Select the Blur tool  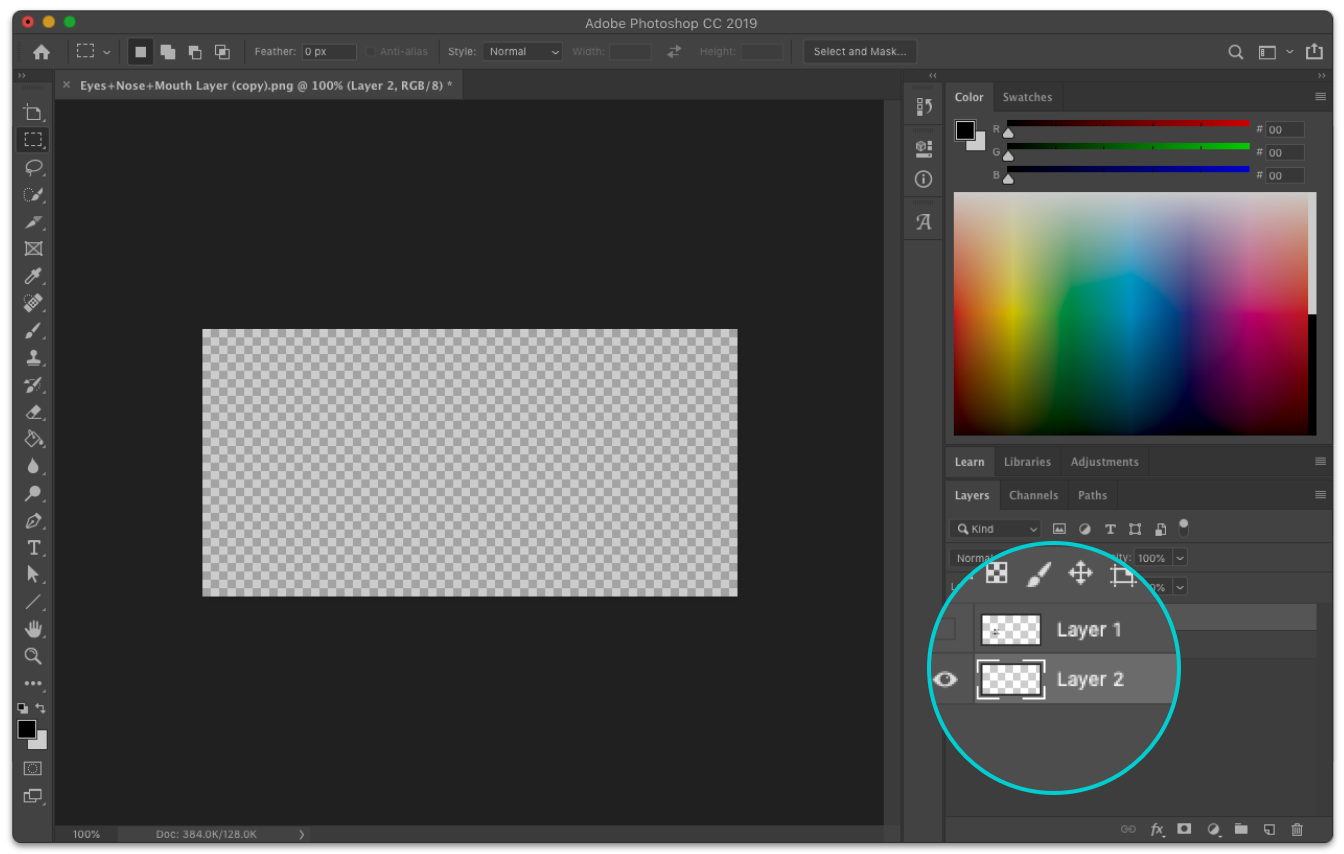(x=33, y=466)
